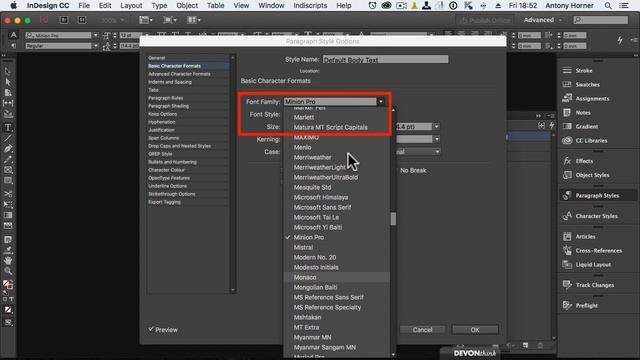Expand the Font Family dropdown arrow
Screen dimensions: 640x360
coord(381,102)
